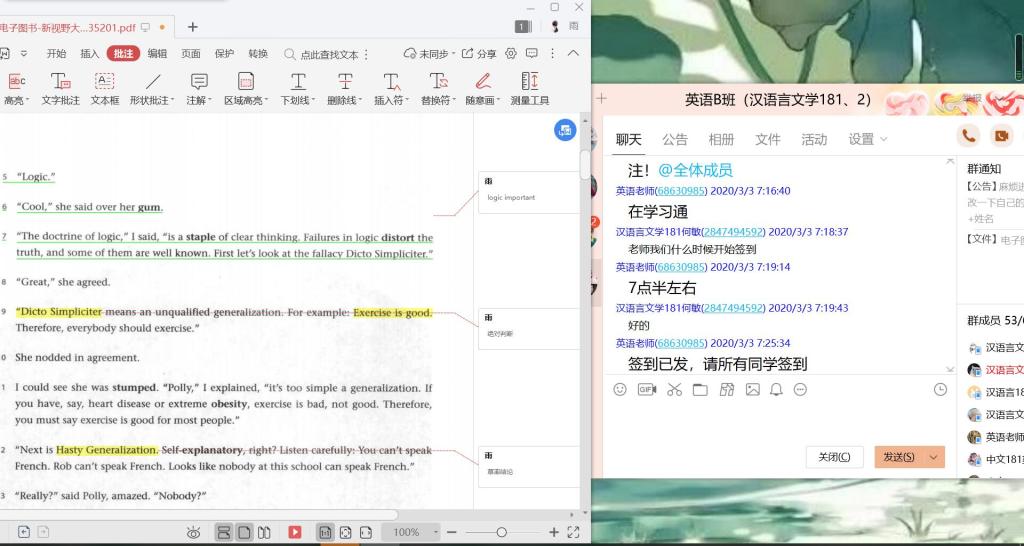This screenshot has width=1024, height=546.
Task: Click the GIF icon in chat toolbar
Action: [647, 389]
